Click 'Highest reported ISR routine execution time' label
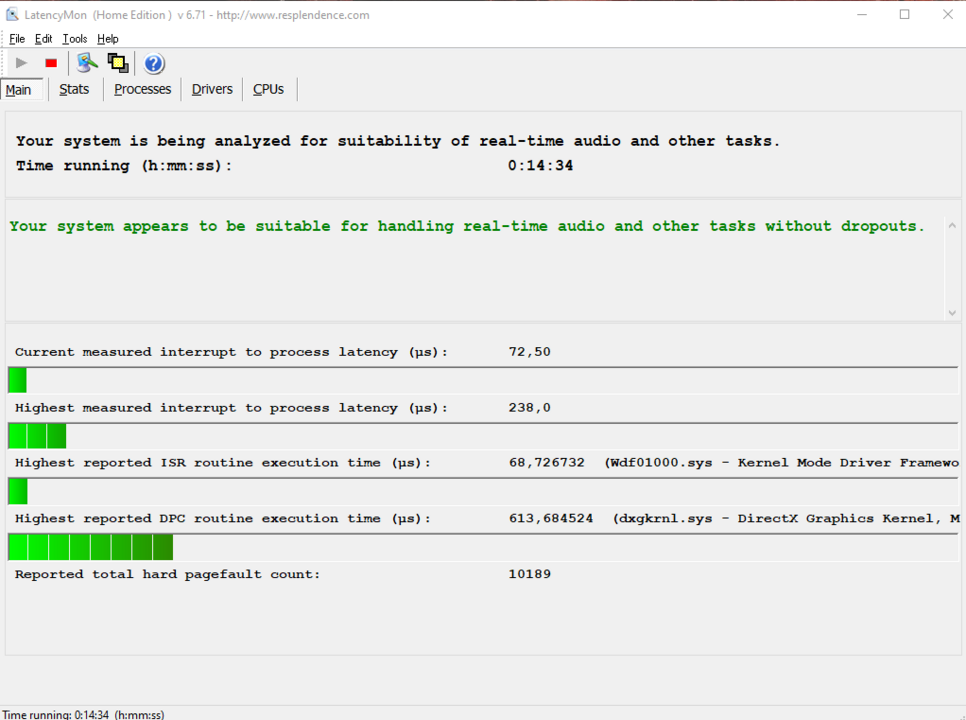Screen dimensions: 966x720 tap(223, 463)
